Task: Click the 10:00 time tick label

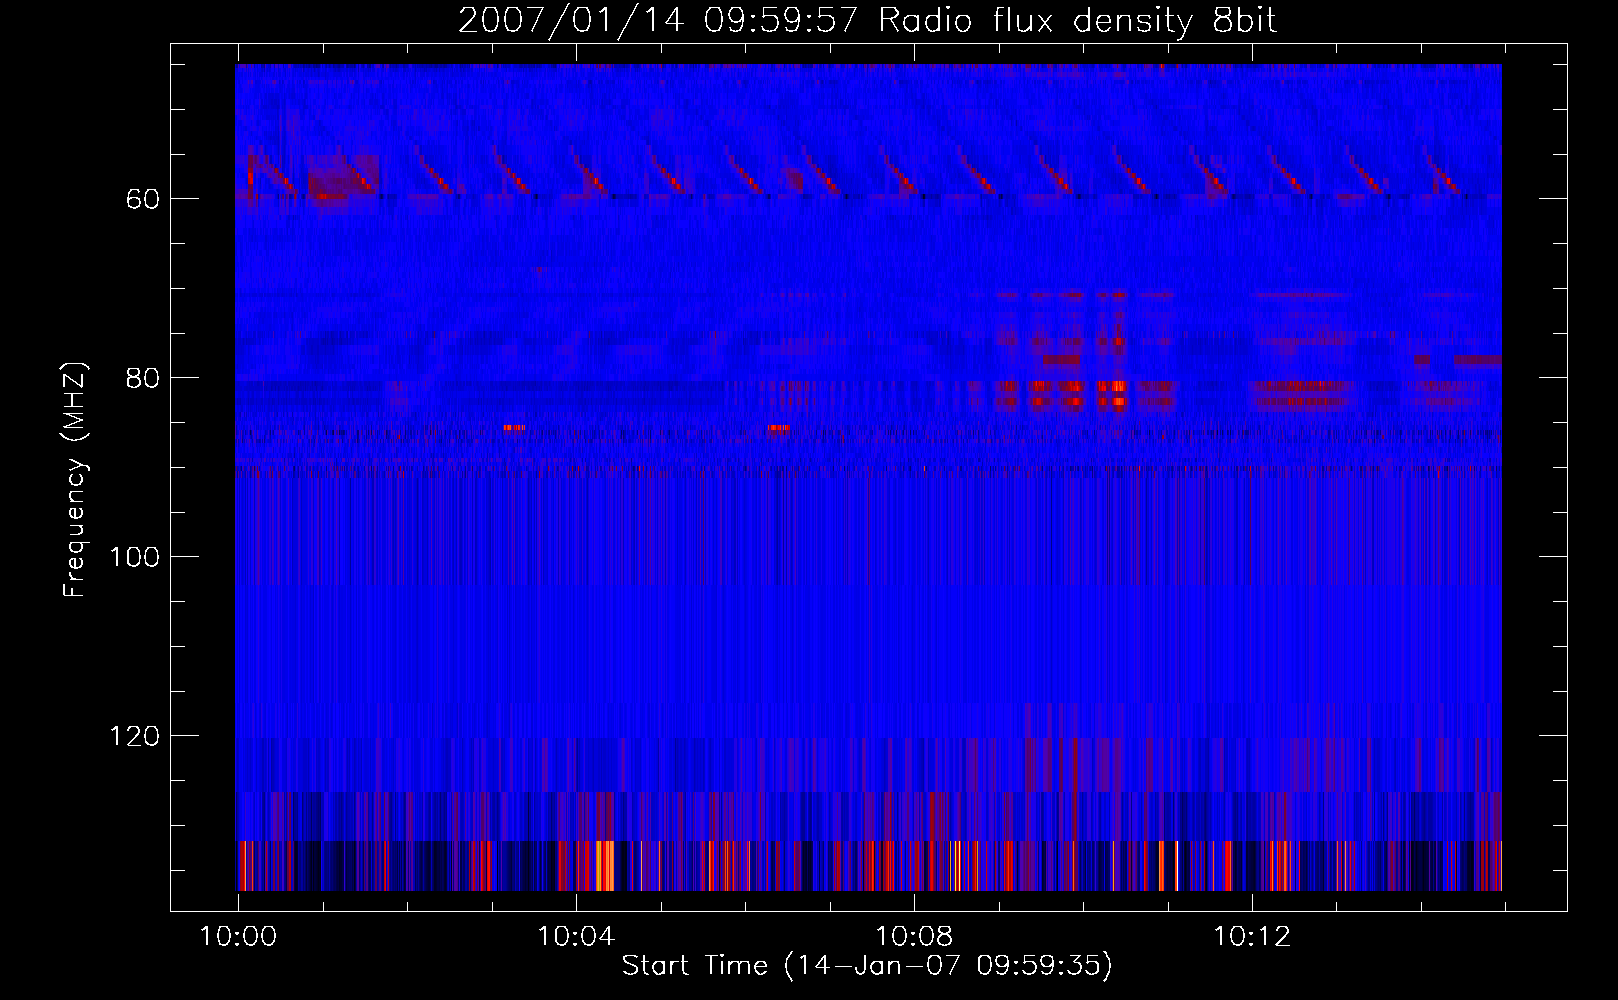Action: click(x=238, y=936)
